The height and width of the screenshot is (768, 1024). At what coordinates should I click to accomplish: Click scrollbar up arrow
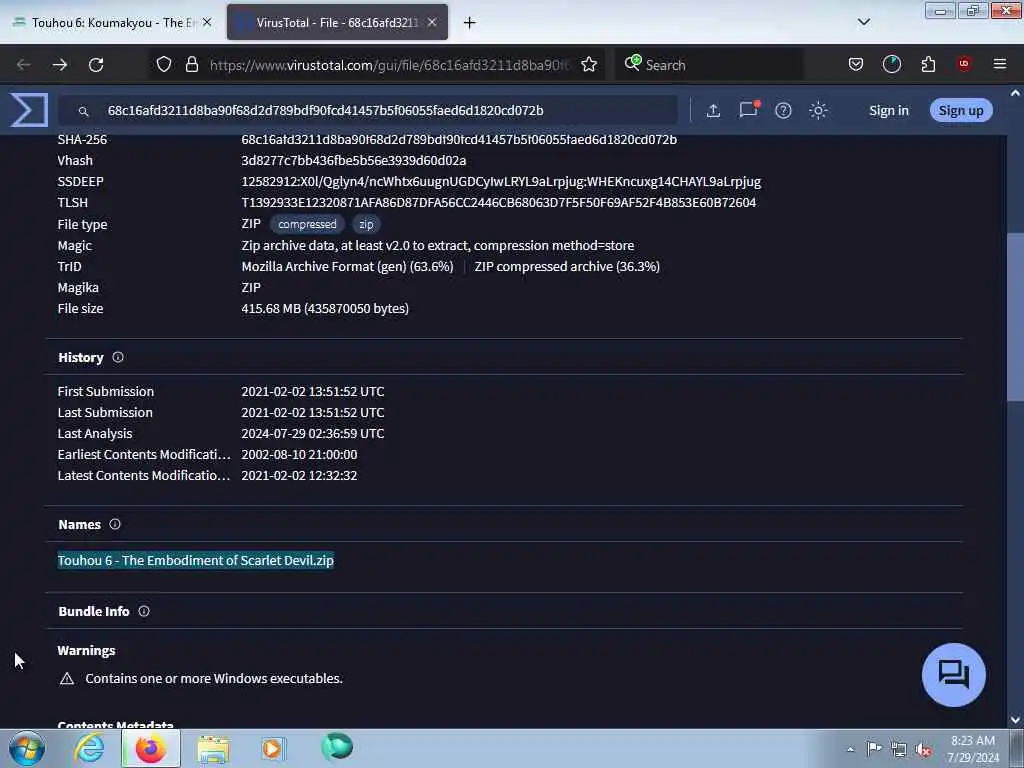click(x=1015, y=93)
